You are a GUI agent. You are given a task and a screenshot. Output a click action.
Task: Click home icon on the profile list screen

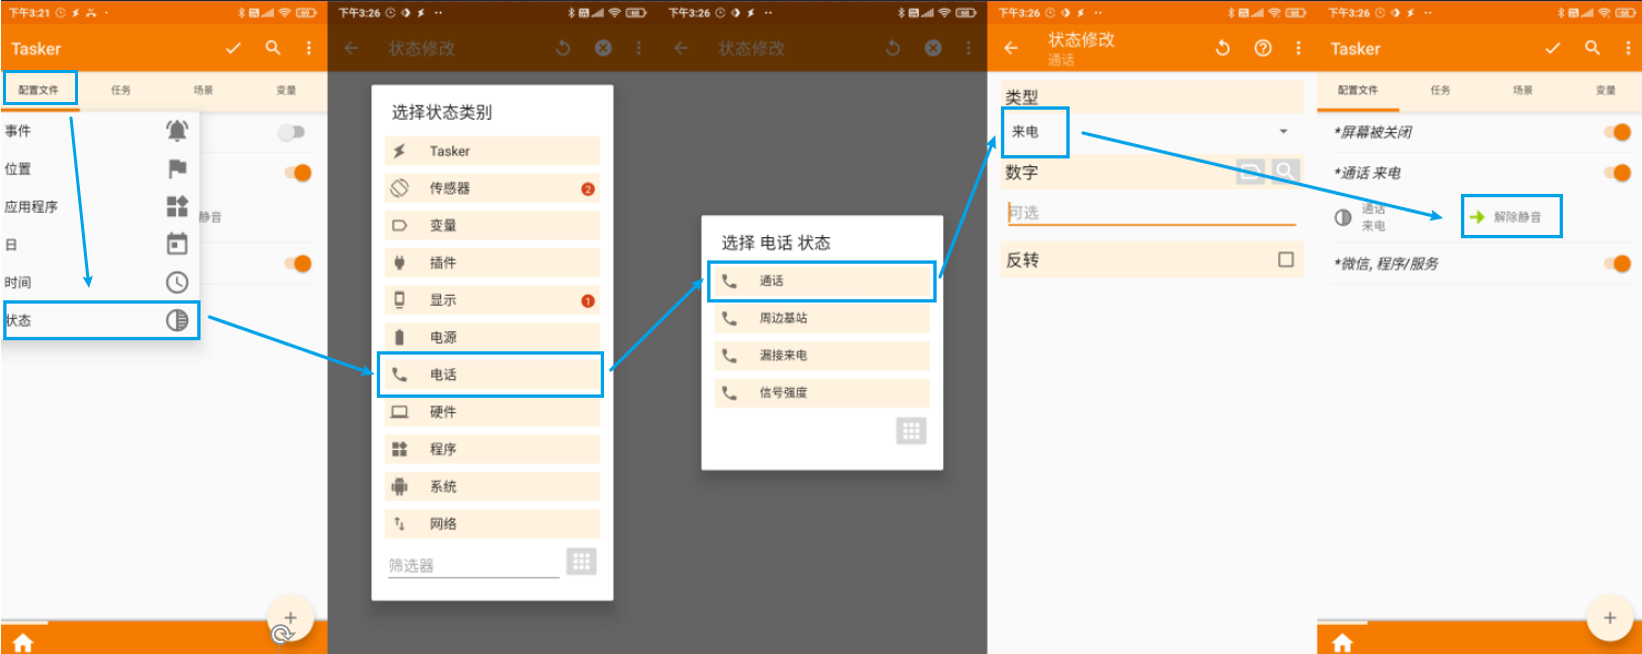coord(1343,642)
